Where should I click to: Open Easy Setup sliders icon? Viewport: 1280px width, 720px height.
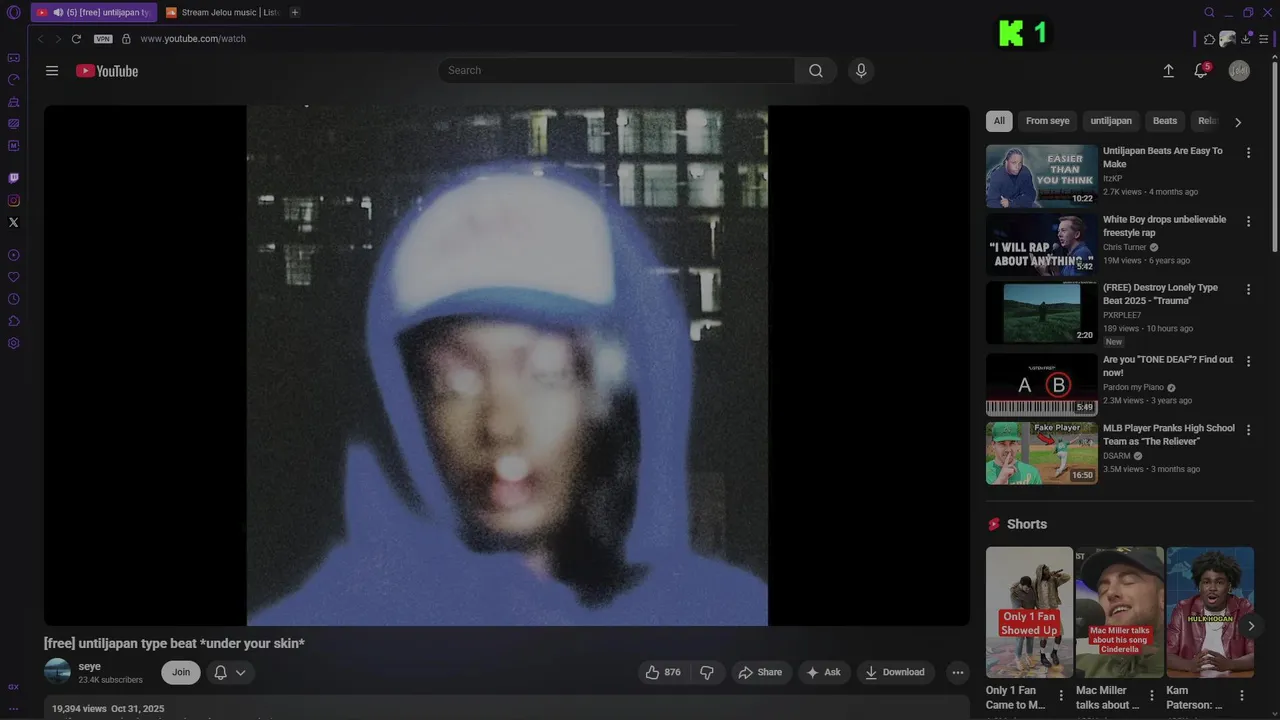(1264, 39)
